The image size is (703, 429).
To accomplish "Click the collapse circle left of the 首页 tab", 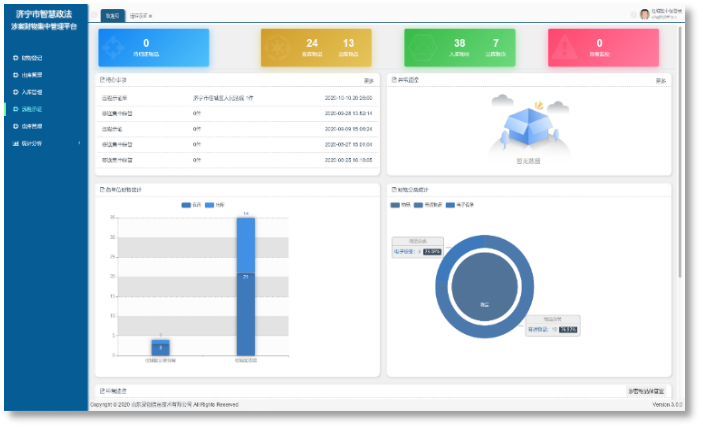I will [x=94, y=15].
